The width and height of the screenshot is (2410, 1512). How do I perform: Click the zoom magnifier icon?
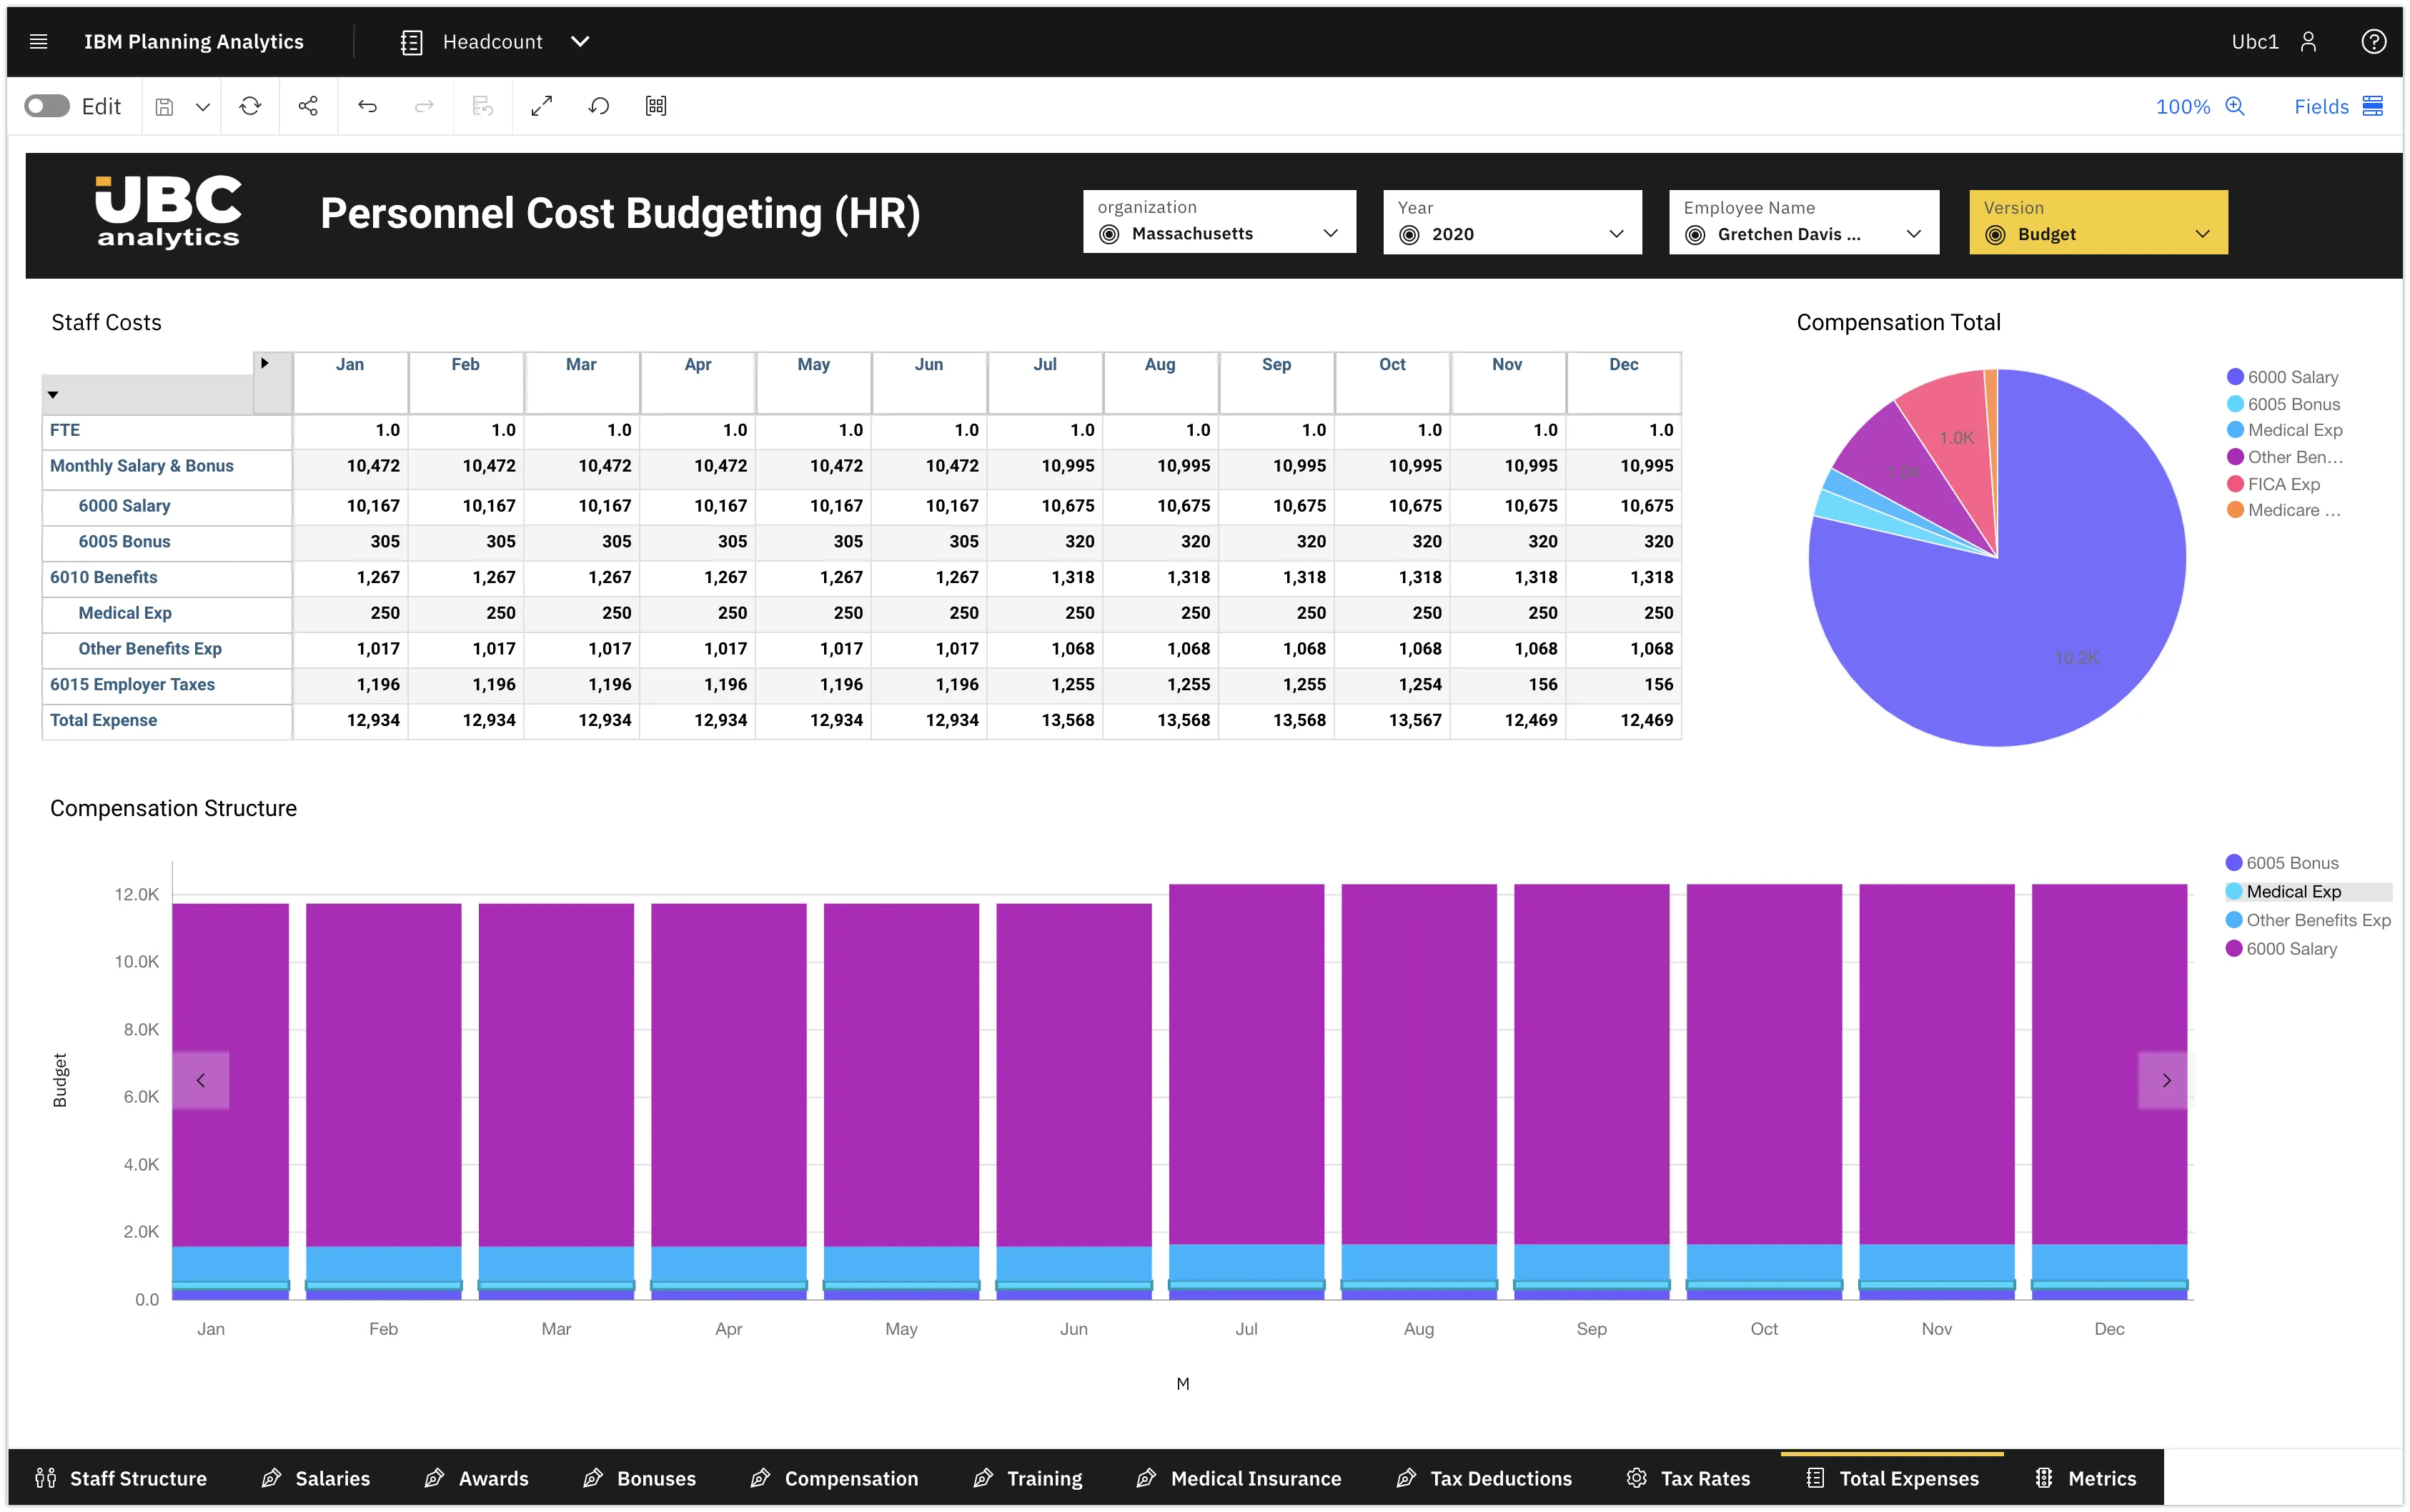(x=2235, y=106)
